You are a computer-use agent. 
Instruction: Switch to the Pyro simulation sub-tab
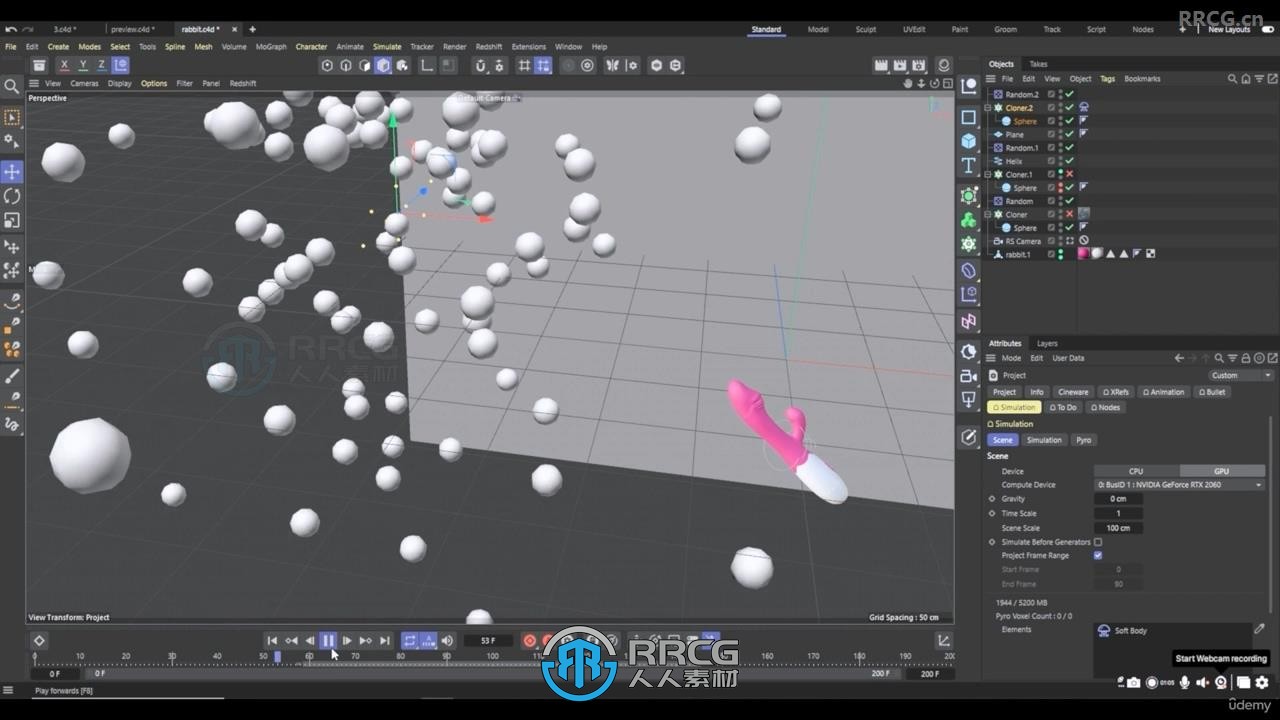point(1084,440)
